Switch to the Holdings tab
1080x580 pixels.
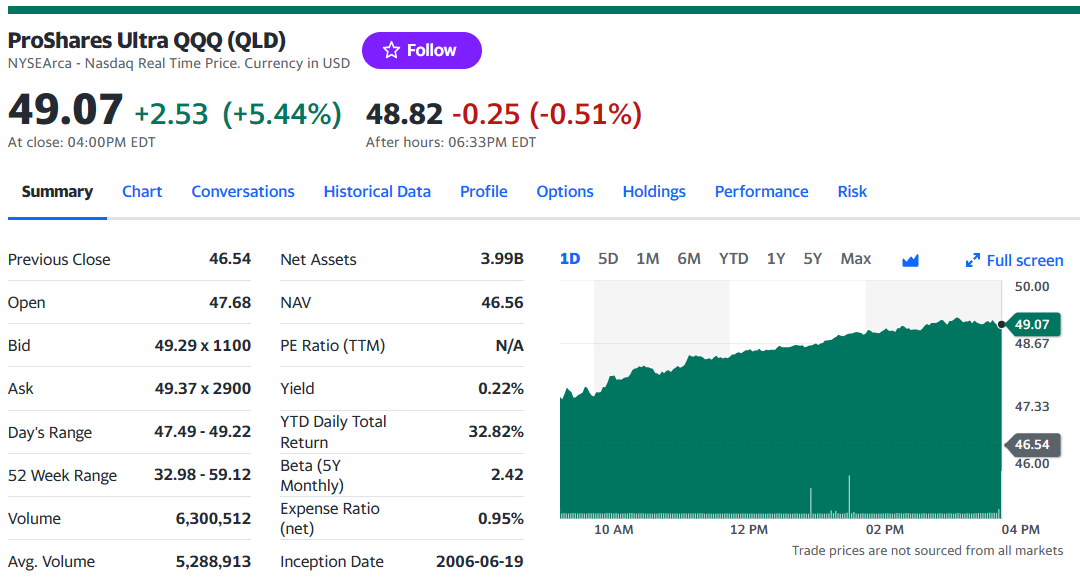click(x=654, y=191)
